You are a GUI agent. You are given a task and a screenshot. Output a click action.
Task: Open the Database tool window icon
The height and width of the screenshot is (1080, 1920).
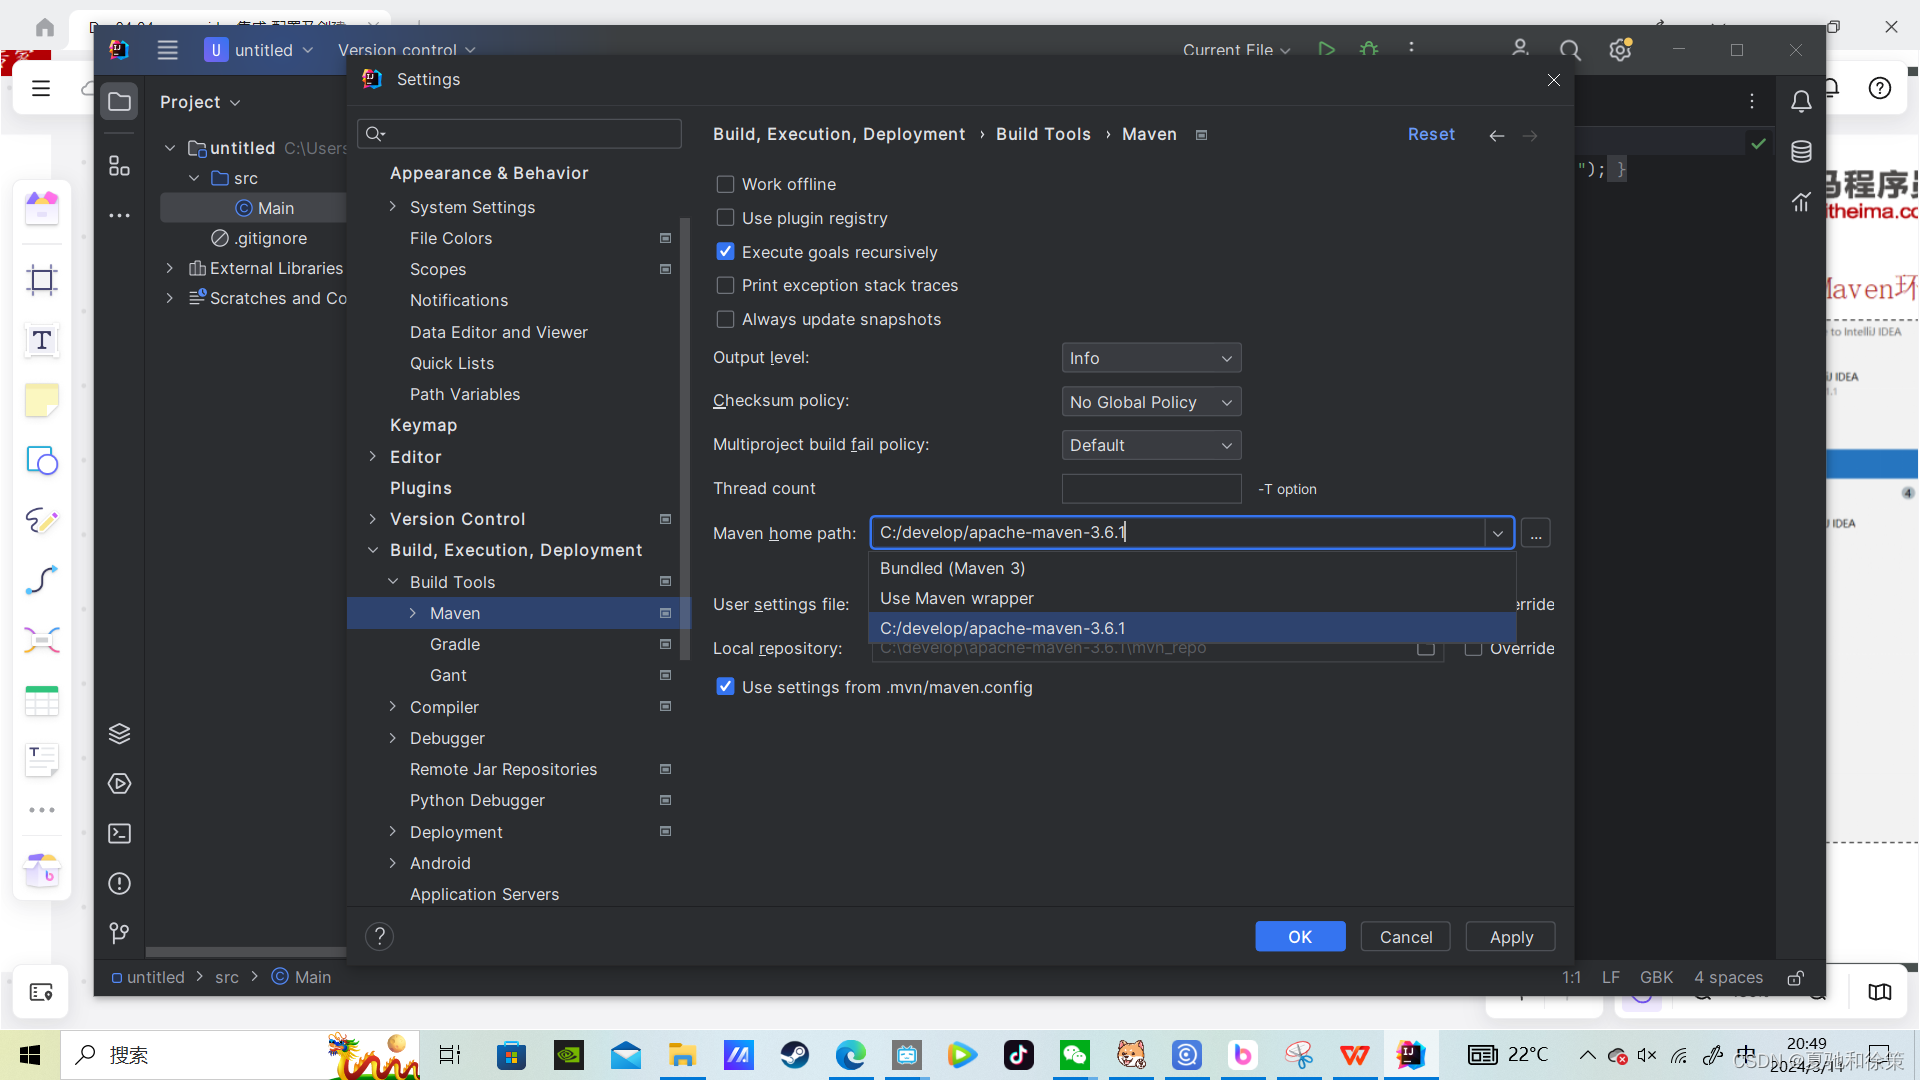pyautogui.click(x=1801, y=152)
